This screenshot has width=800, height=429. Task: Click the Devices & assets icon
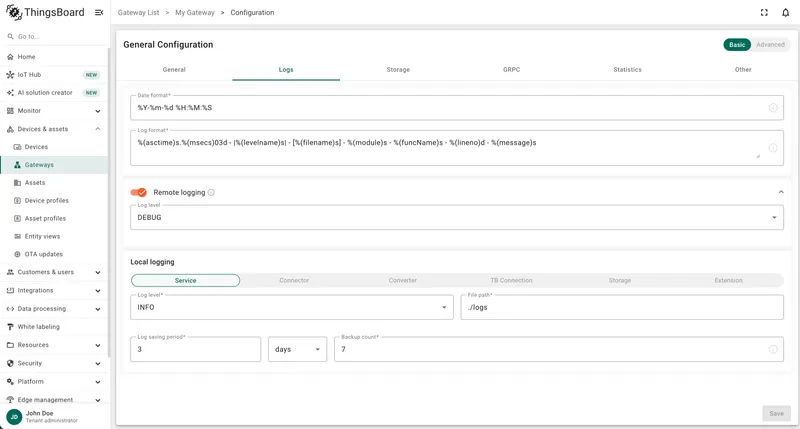(10, 129)
